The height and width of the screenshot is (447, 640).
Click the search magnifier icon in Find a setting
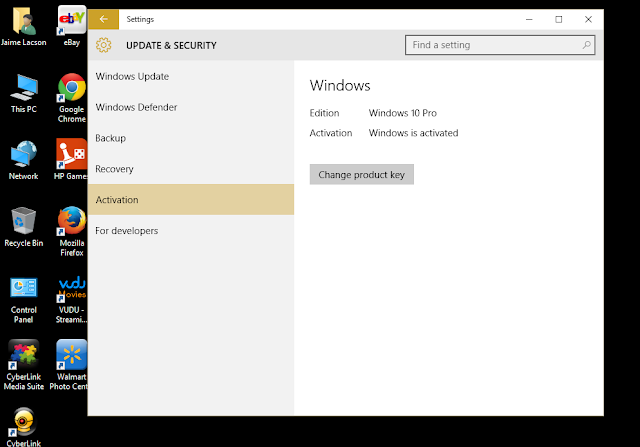586,45
